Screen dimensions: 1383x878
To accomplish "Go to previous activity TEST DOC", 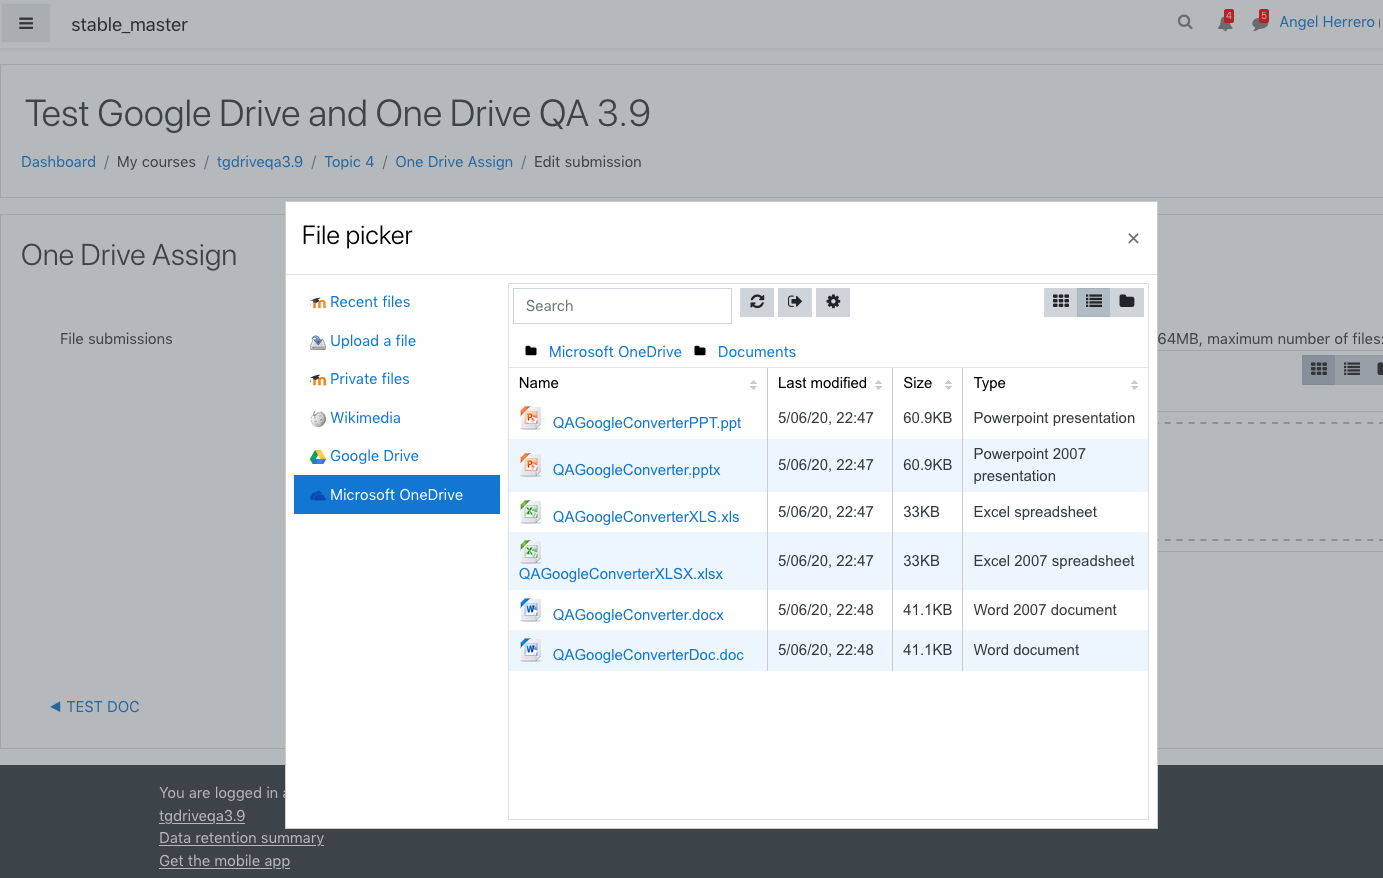I will [95, 707].
